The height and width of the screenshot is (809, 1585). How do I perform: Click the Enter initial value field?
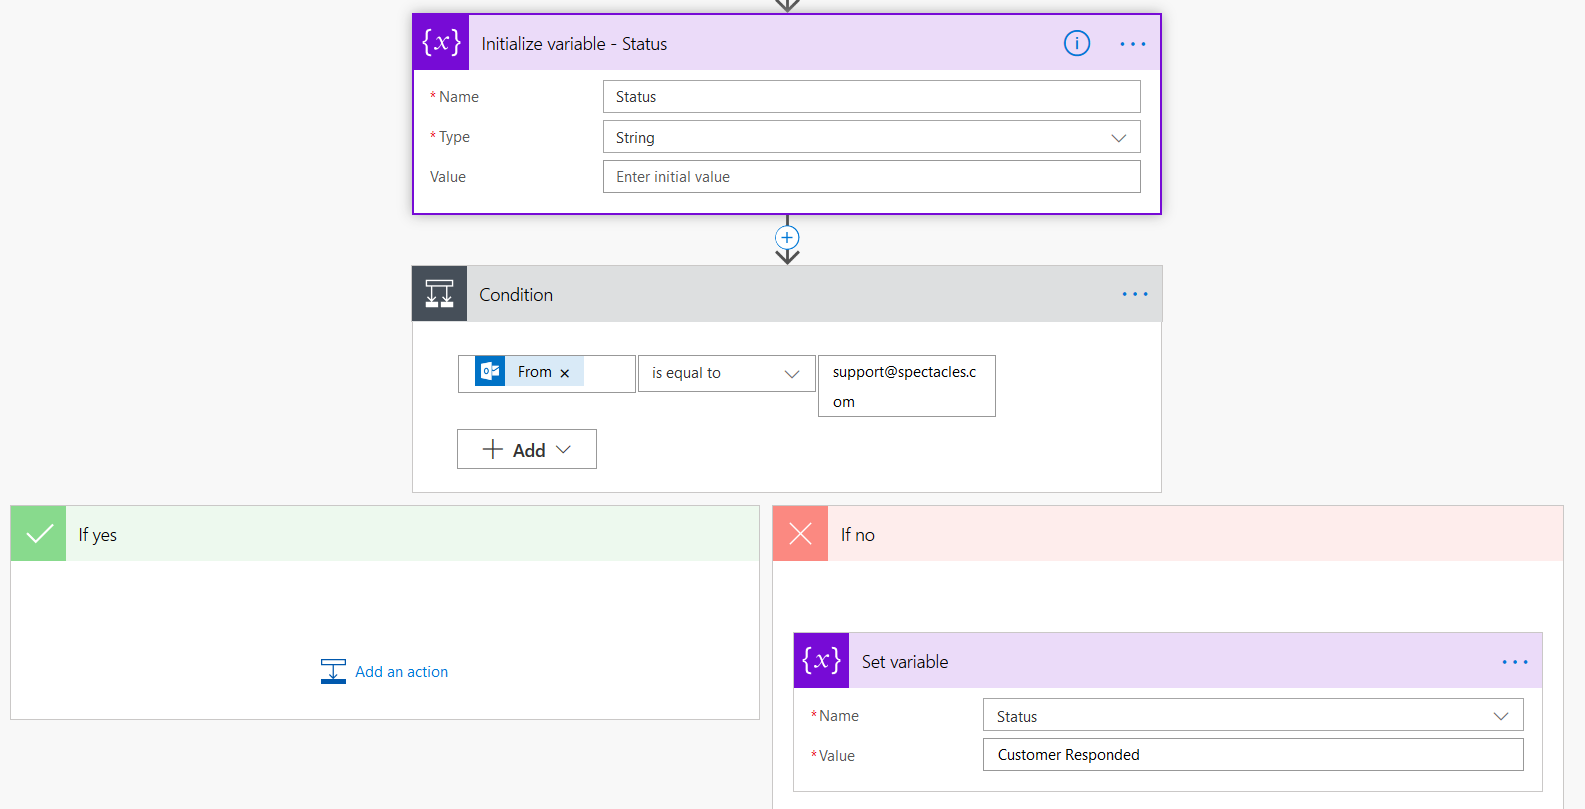(x=871, y=177)
